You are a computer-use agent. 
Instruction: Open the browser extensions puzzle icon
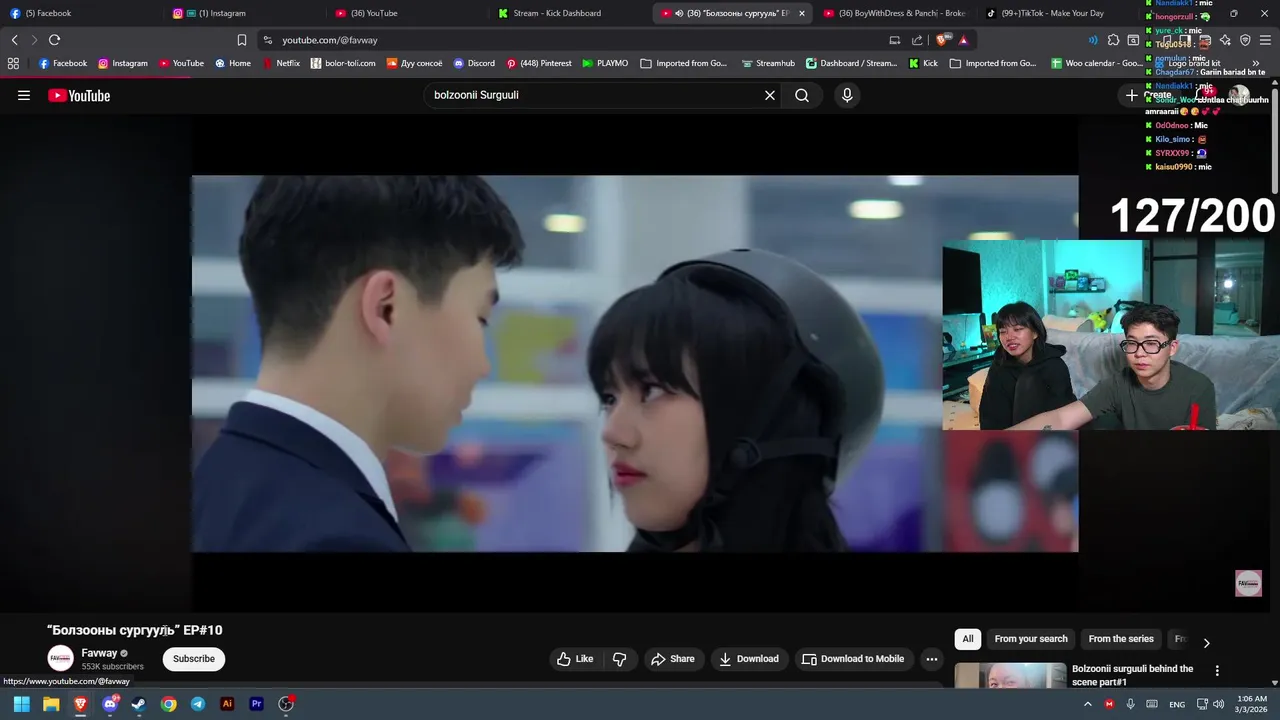(x=1113, y=40)
